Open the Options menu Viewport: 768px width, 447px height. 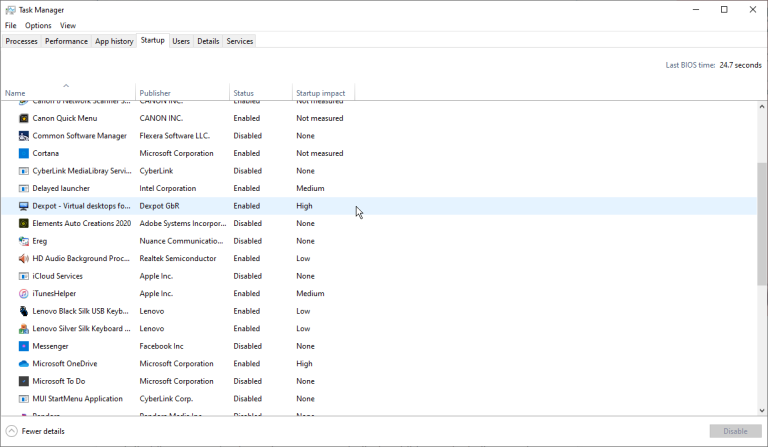pos(38,25)
